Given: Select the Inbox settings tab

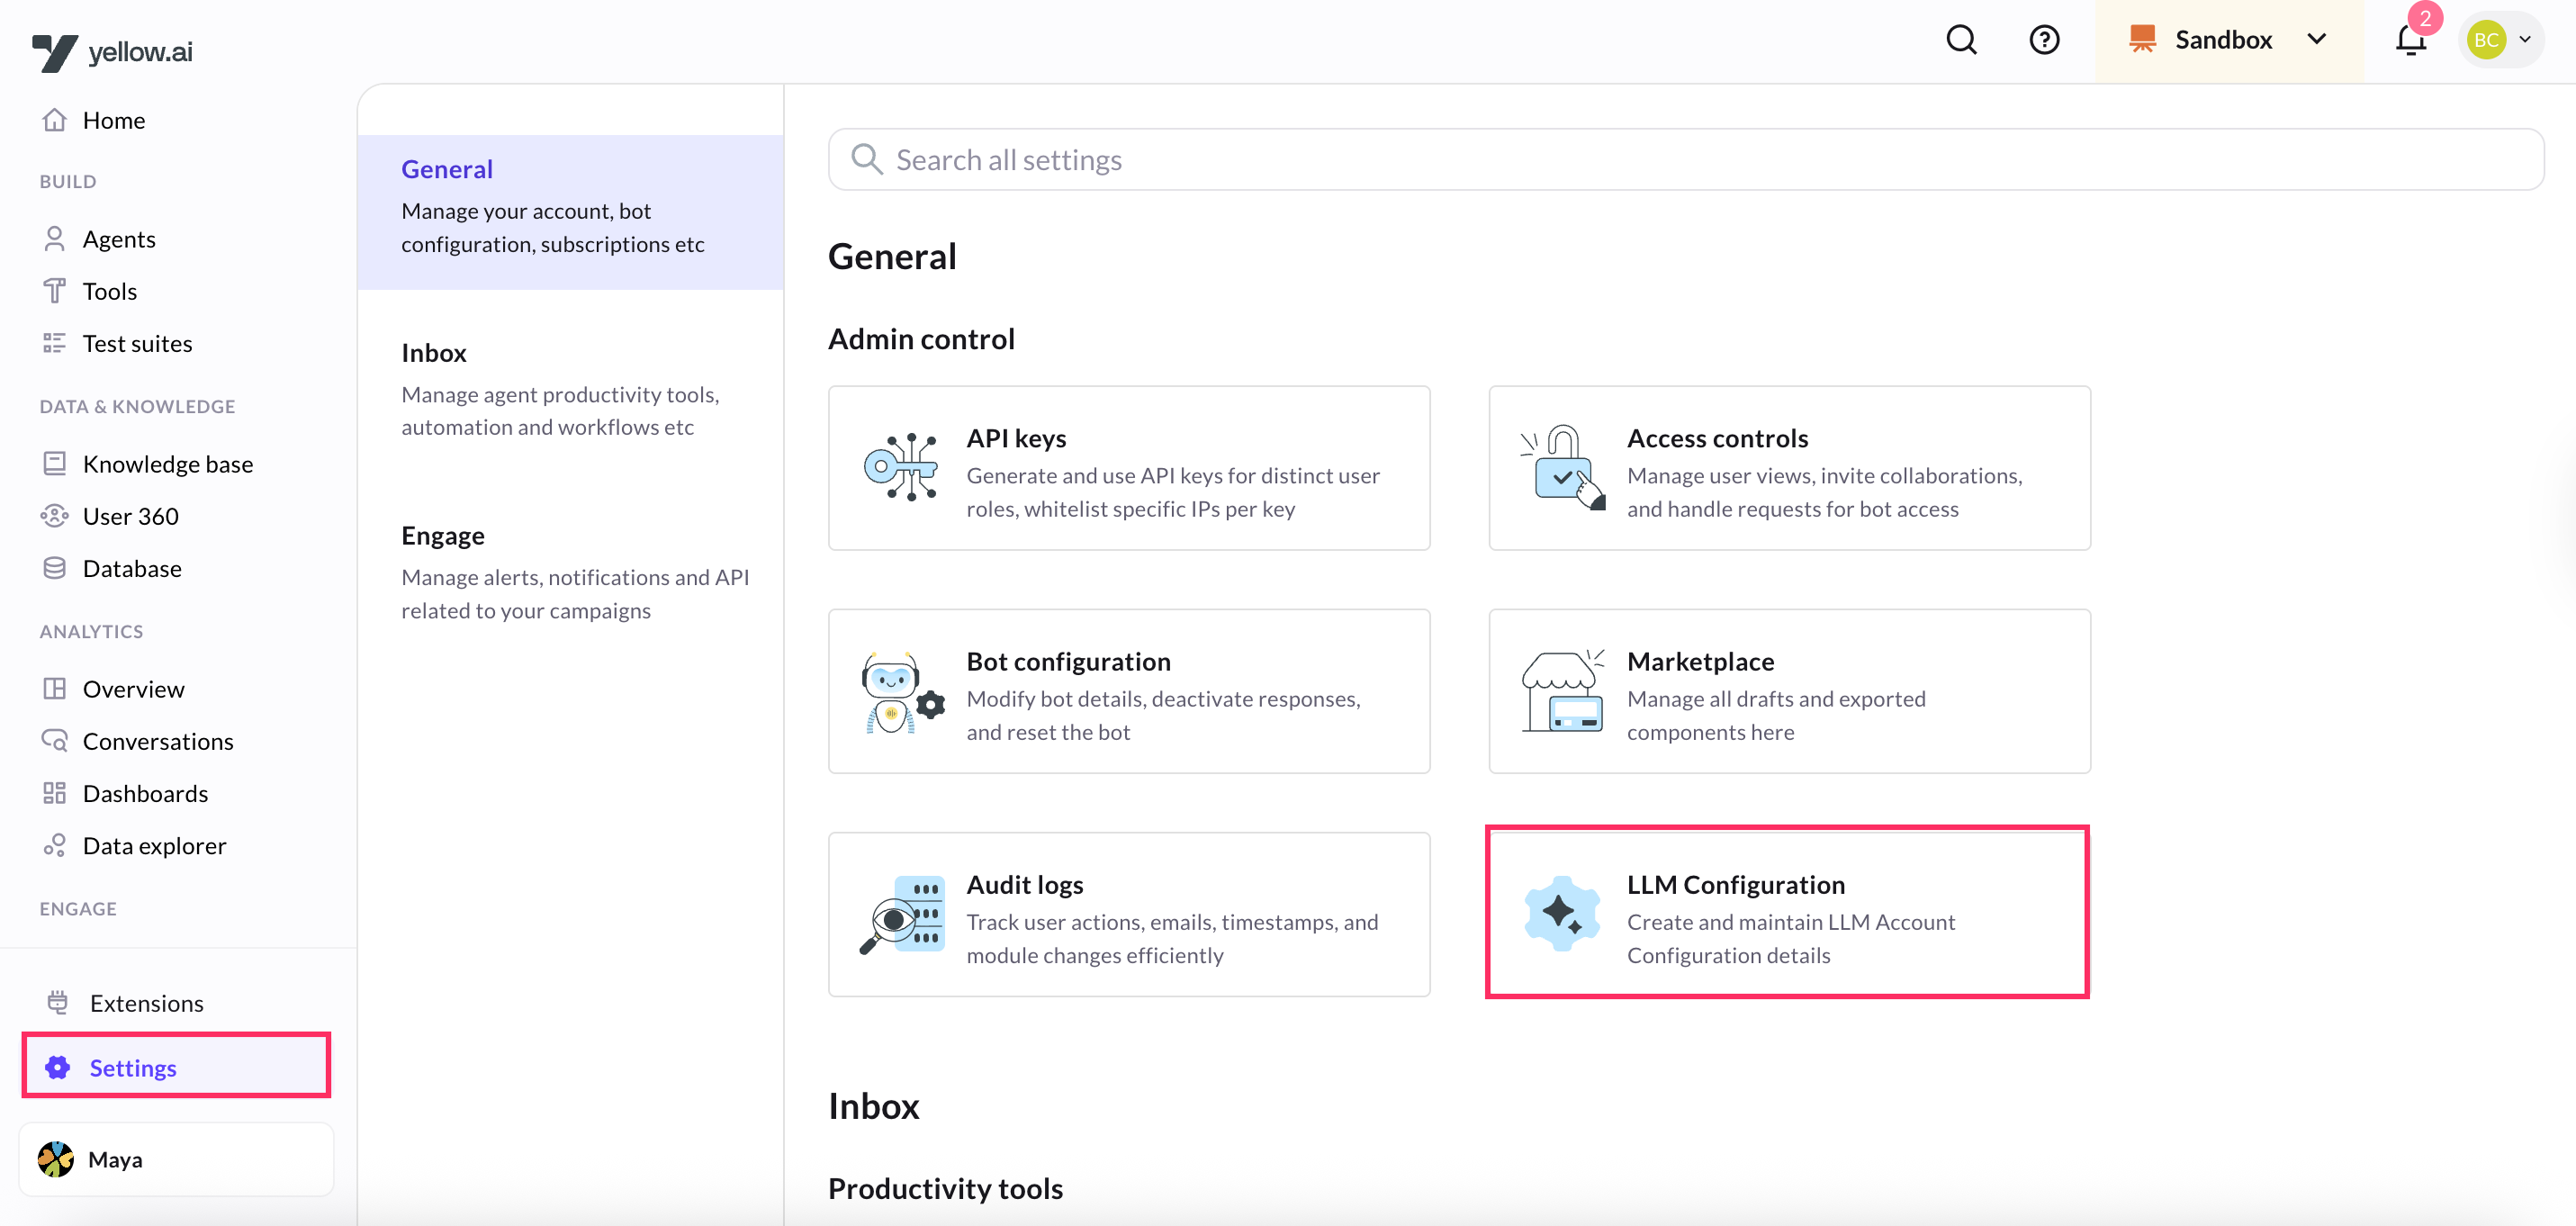Looking at the screenshot, I should 570,390.
